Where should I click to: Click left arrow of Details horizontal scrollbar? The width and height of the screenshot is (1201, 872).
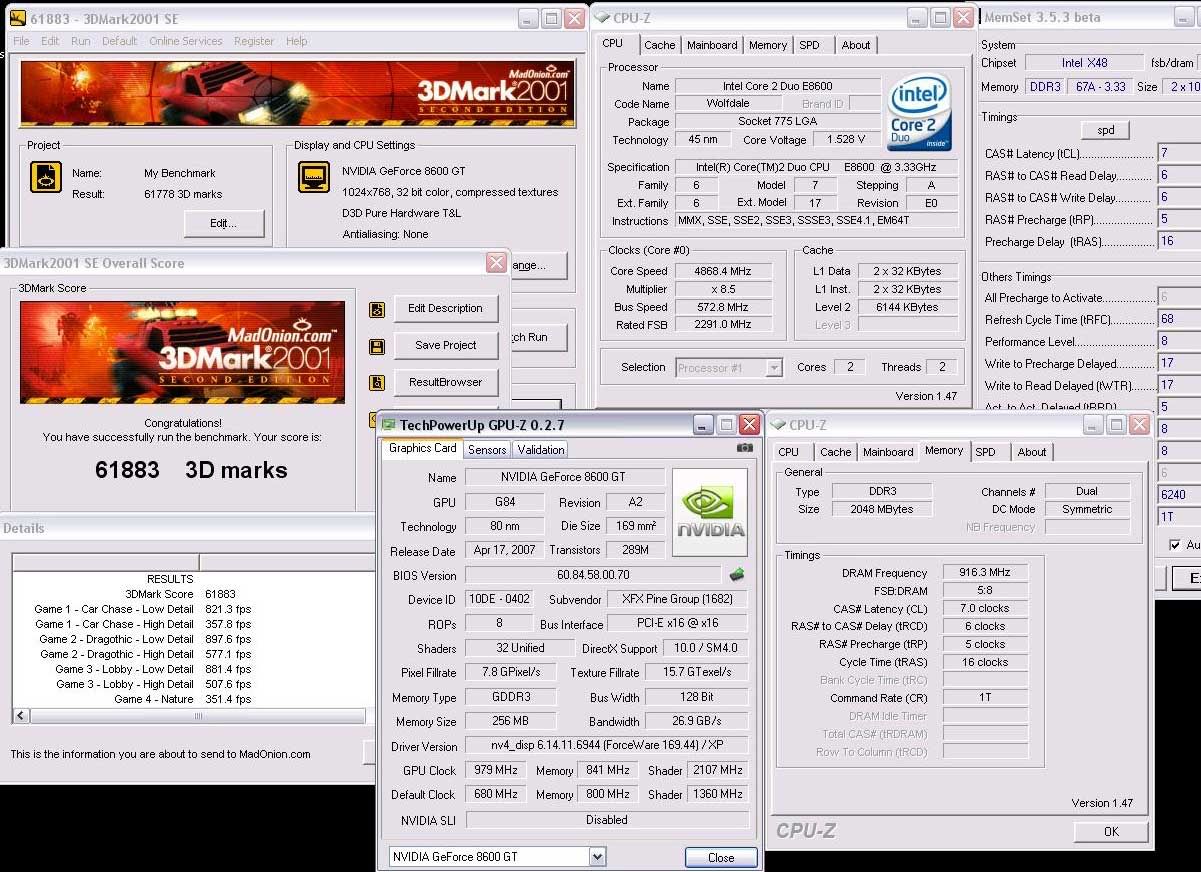(20, 716)
